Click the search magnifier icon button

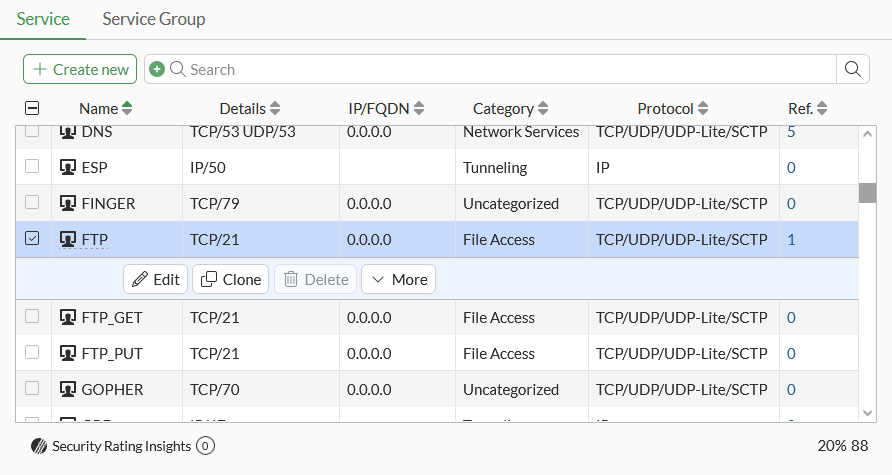tap(852, 69)
